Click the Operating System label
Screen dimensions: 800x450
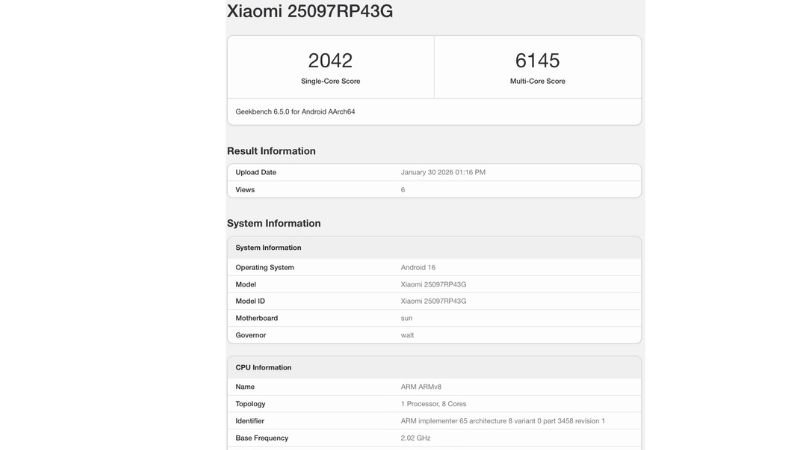265,267
